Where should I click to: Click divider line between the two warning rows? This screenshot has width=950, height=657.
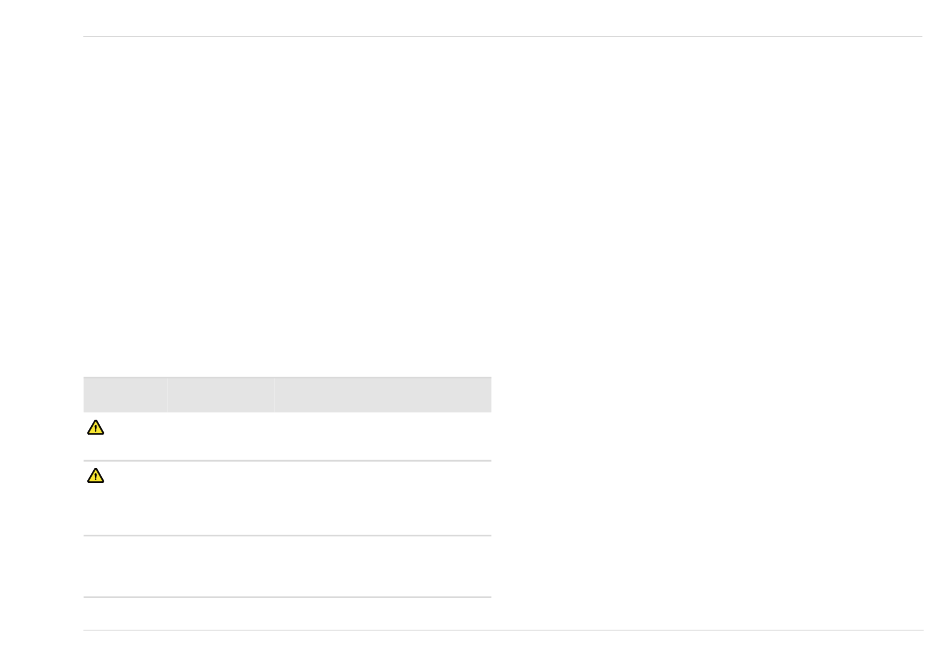287,461
